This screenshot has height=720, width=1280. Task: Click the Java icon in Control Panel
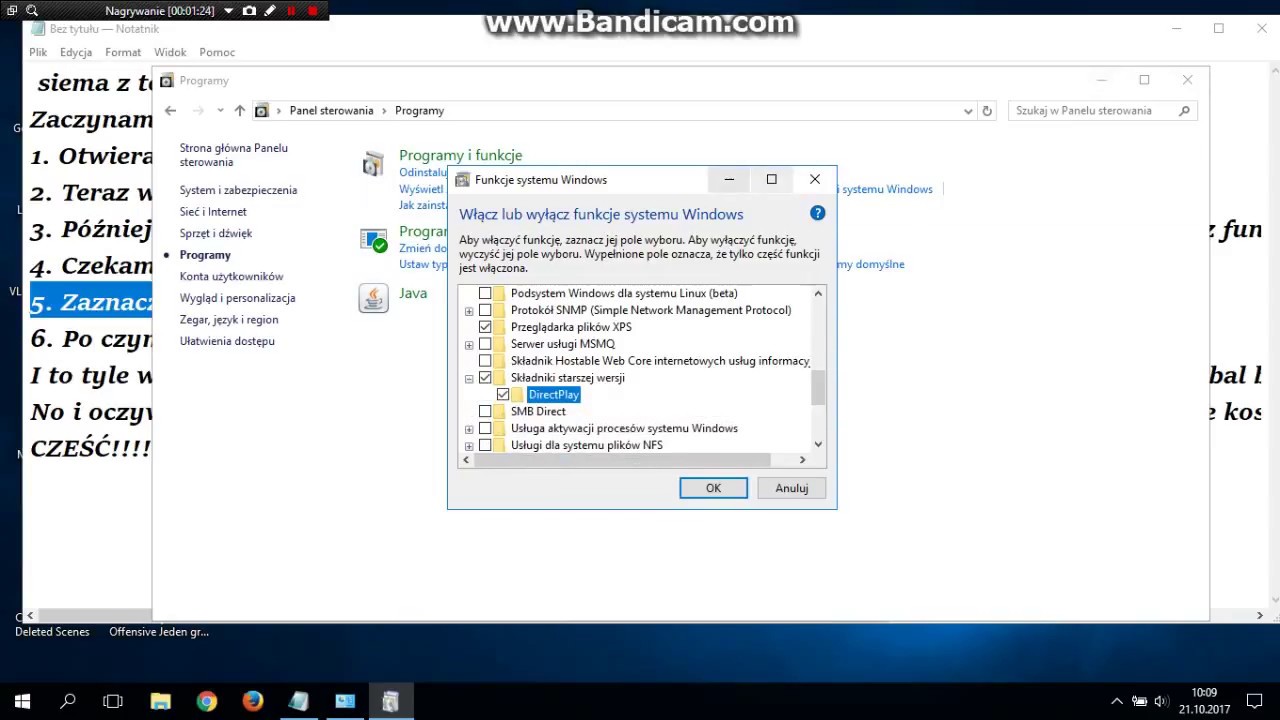(373, 298)
